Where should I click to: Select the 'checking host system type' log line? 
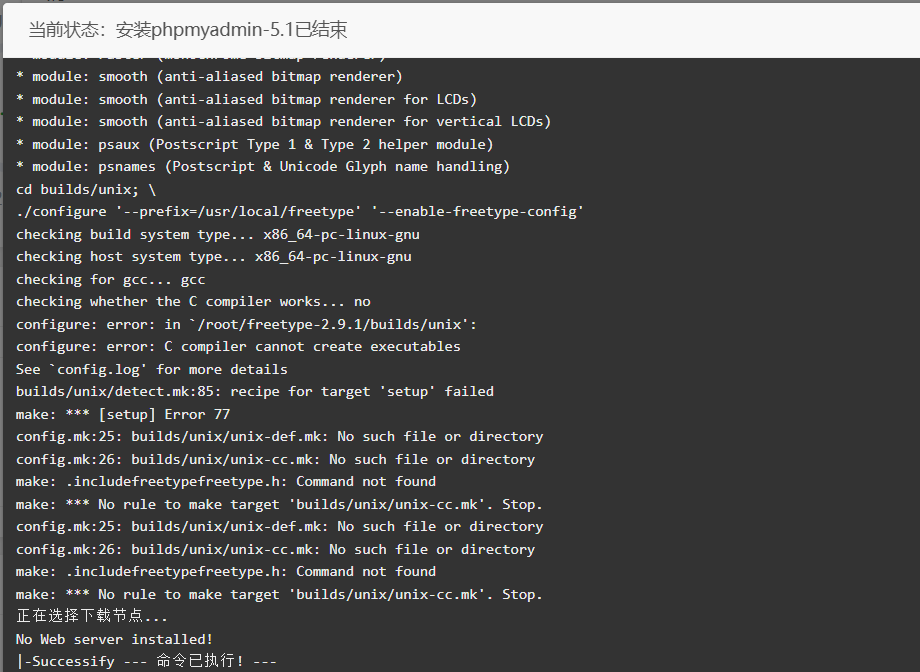pyautogui.click(x=214, y=256)
